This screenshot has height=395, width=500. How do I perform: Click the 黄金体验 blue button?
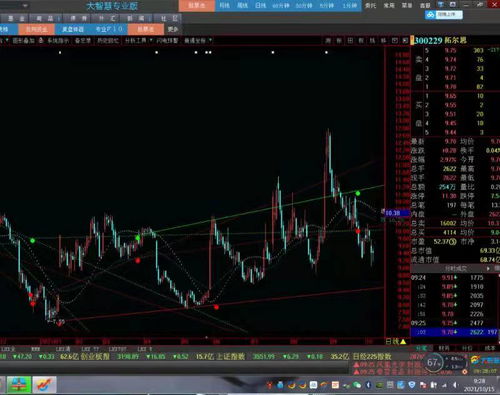pyautogui.click(x=73, y=29)
